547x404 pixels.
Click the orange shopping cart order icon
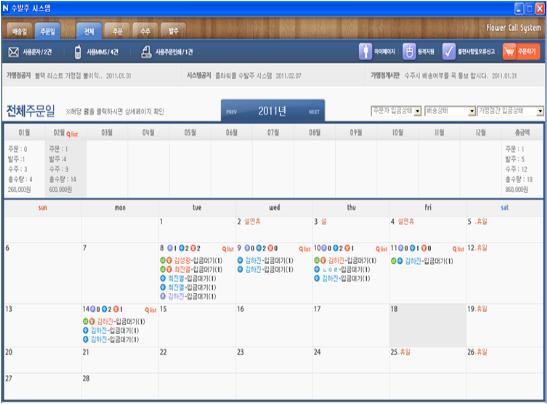pyautogui.click(x=510, y=52)
